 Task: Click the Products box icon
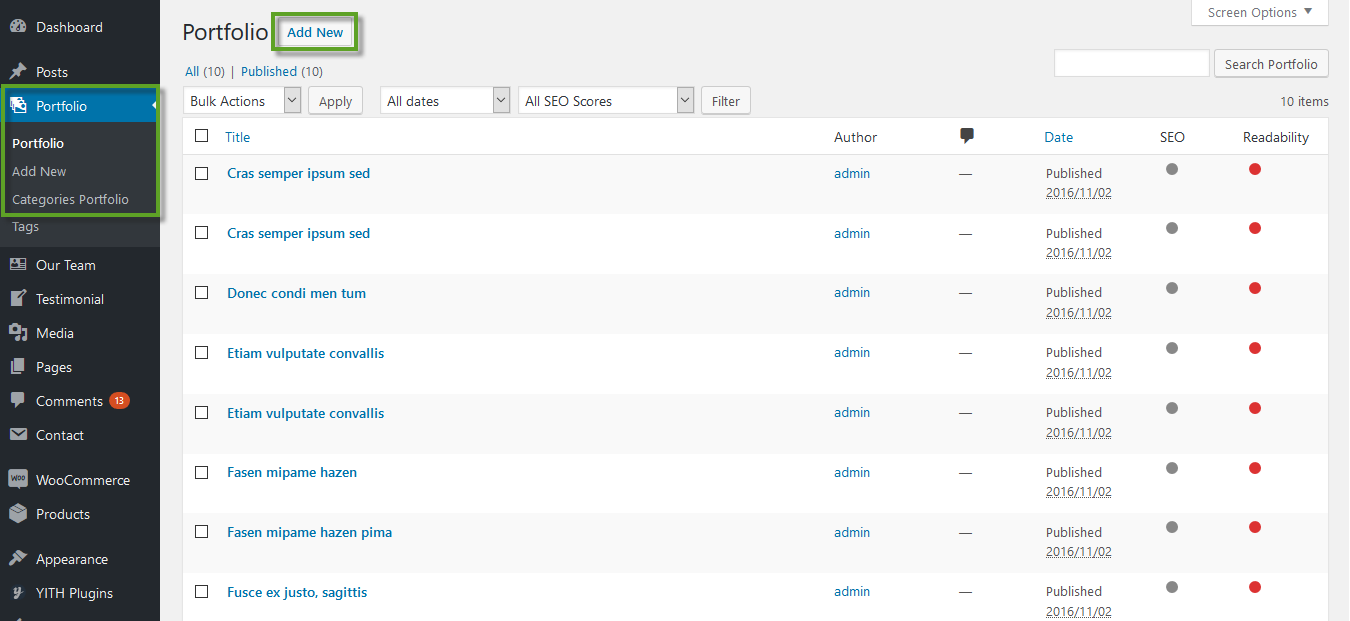[17, 514]
